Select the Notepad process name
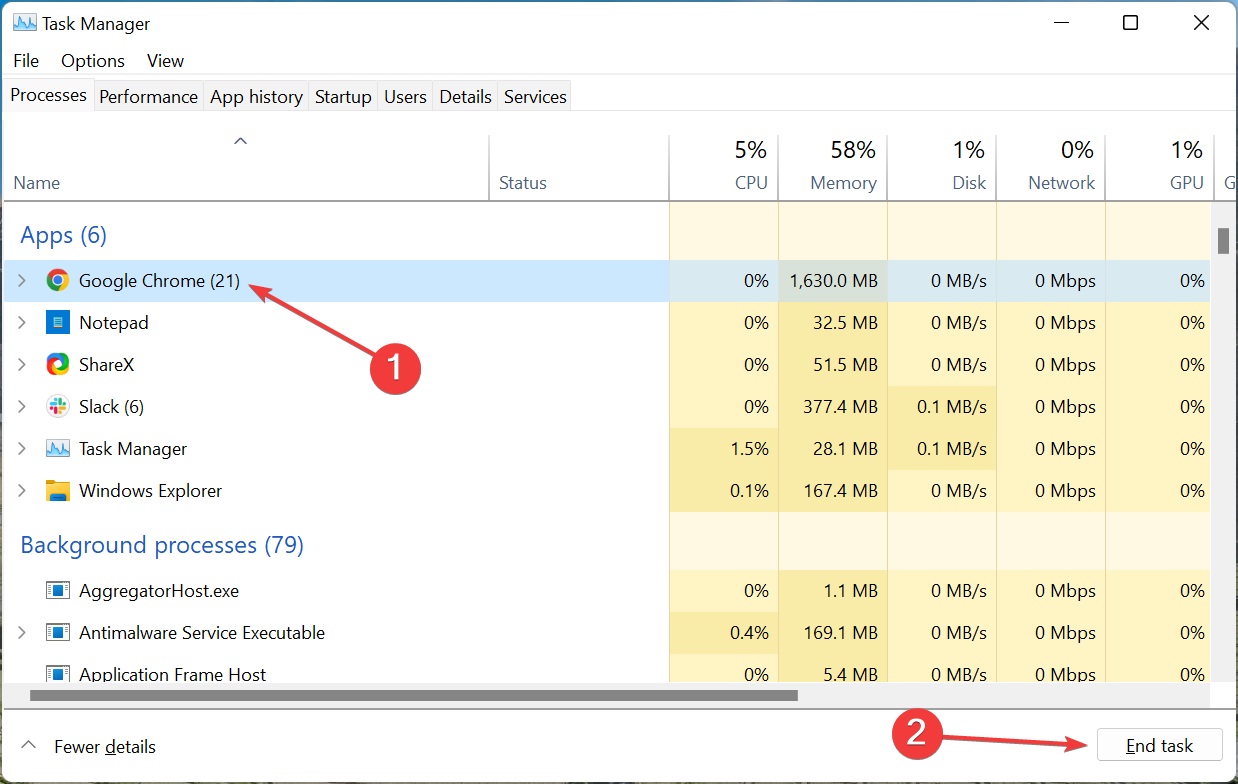1238x784 pixels. click(114, 323)
